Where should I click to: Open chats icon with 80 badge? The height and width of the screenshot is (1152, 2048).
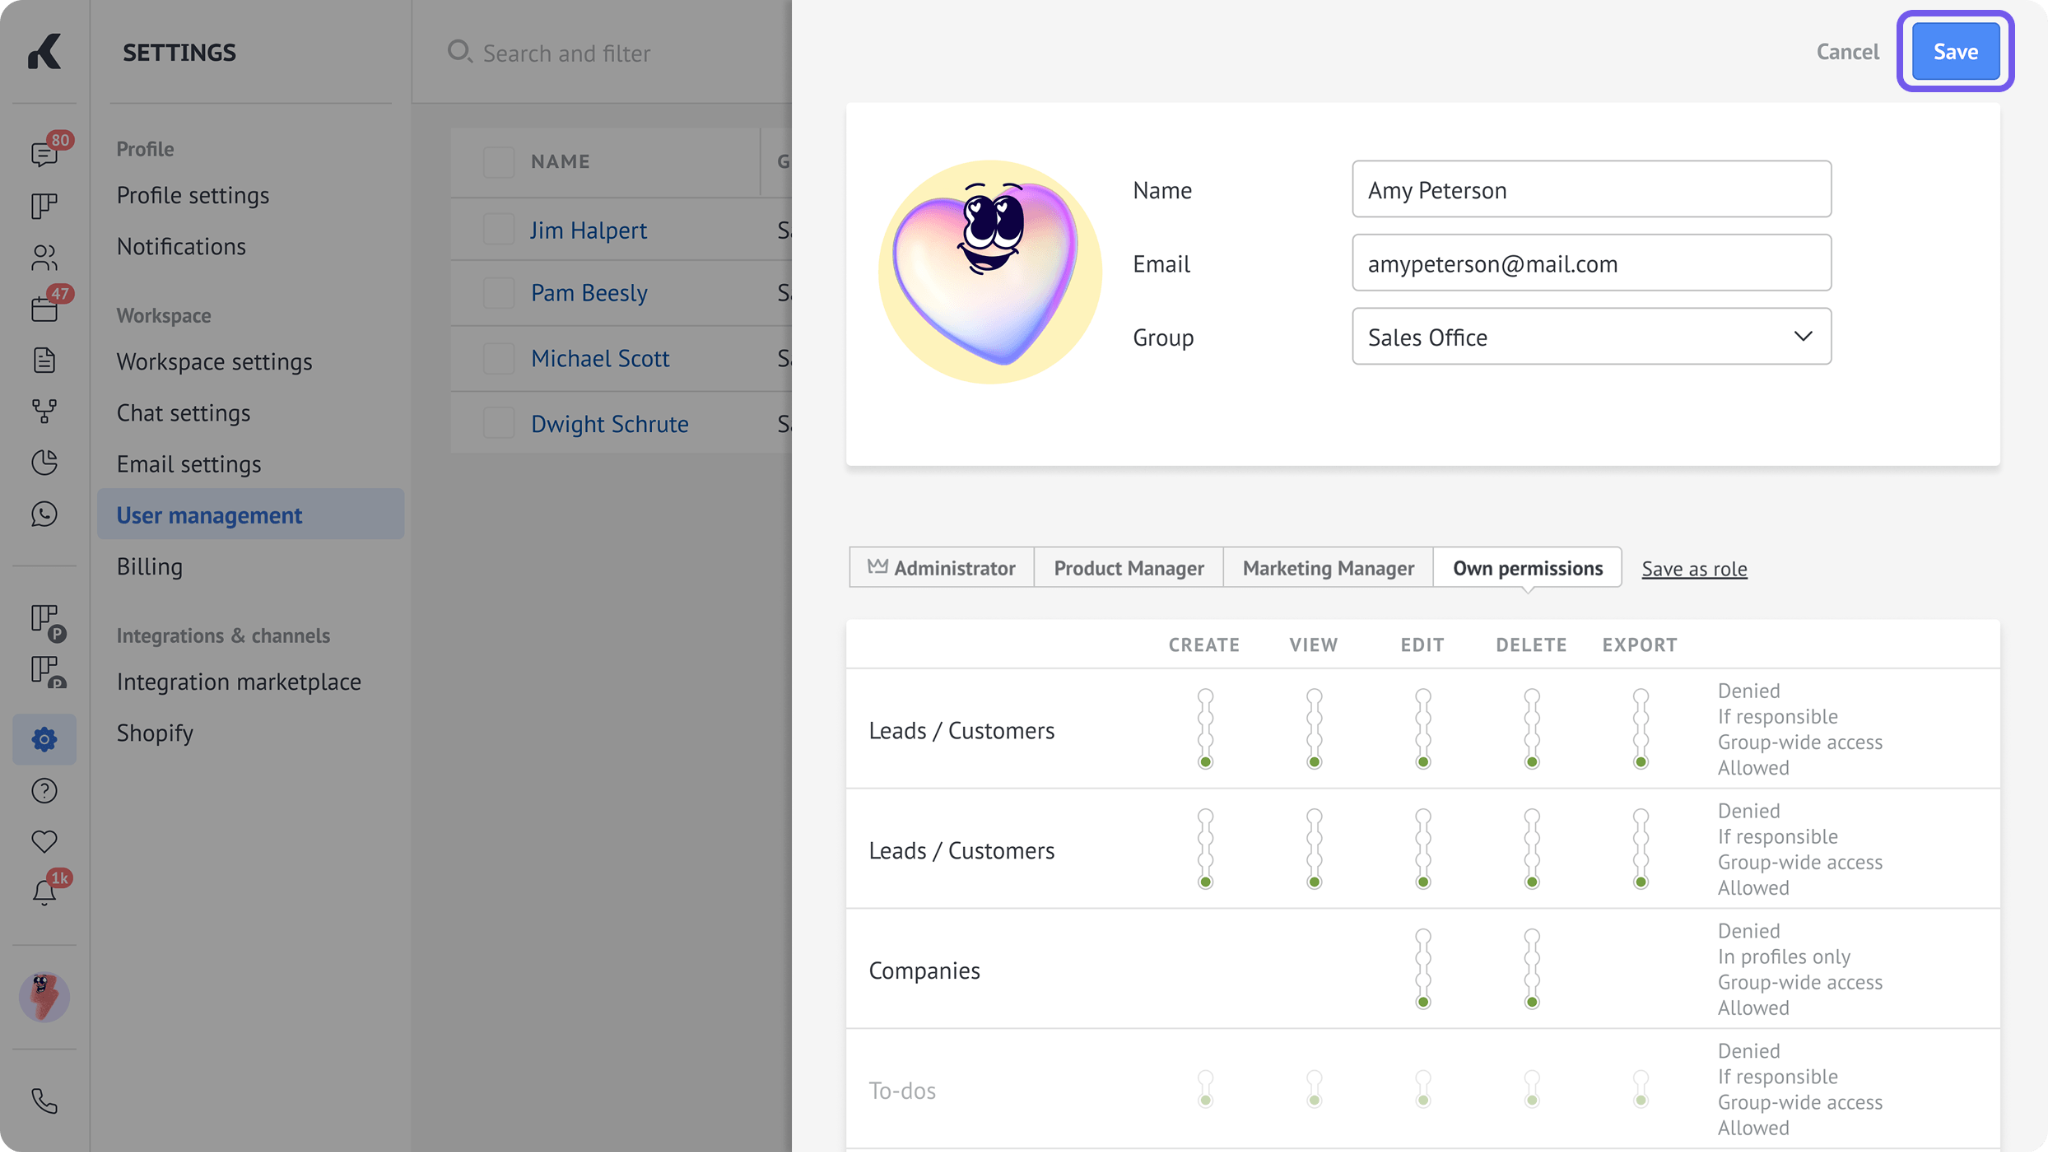coord(45,153)
